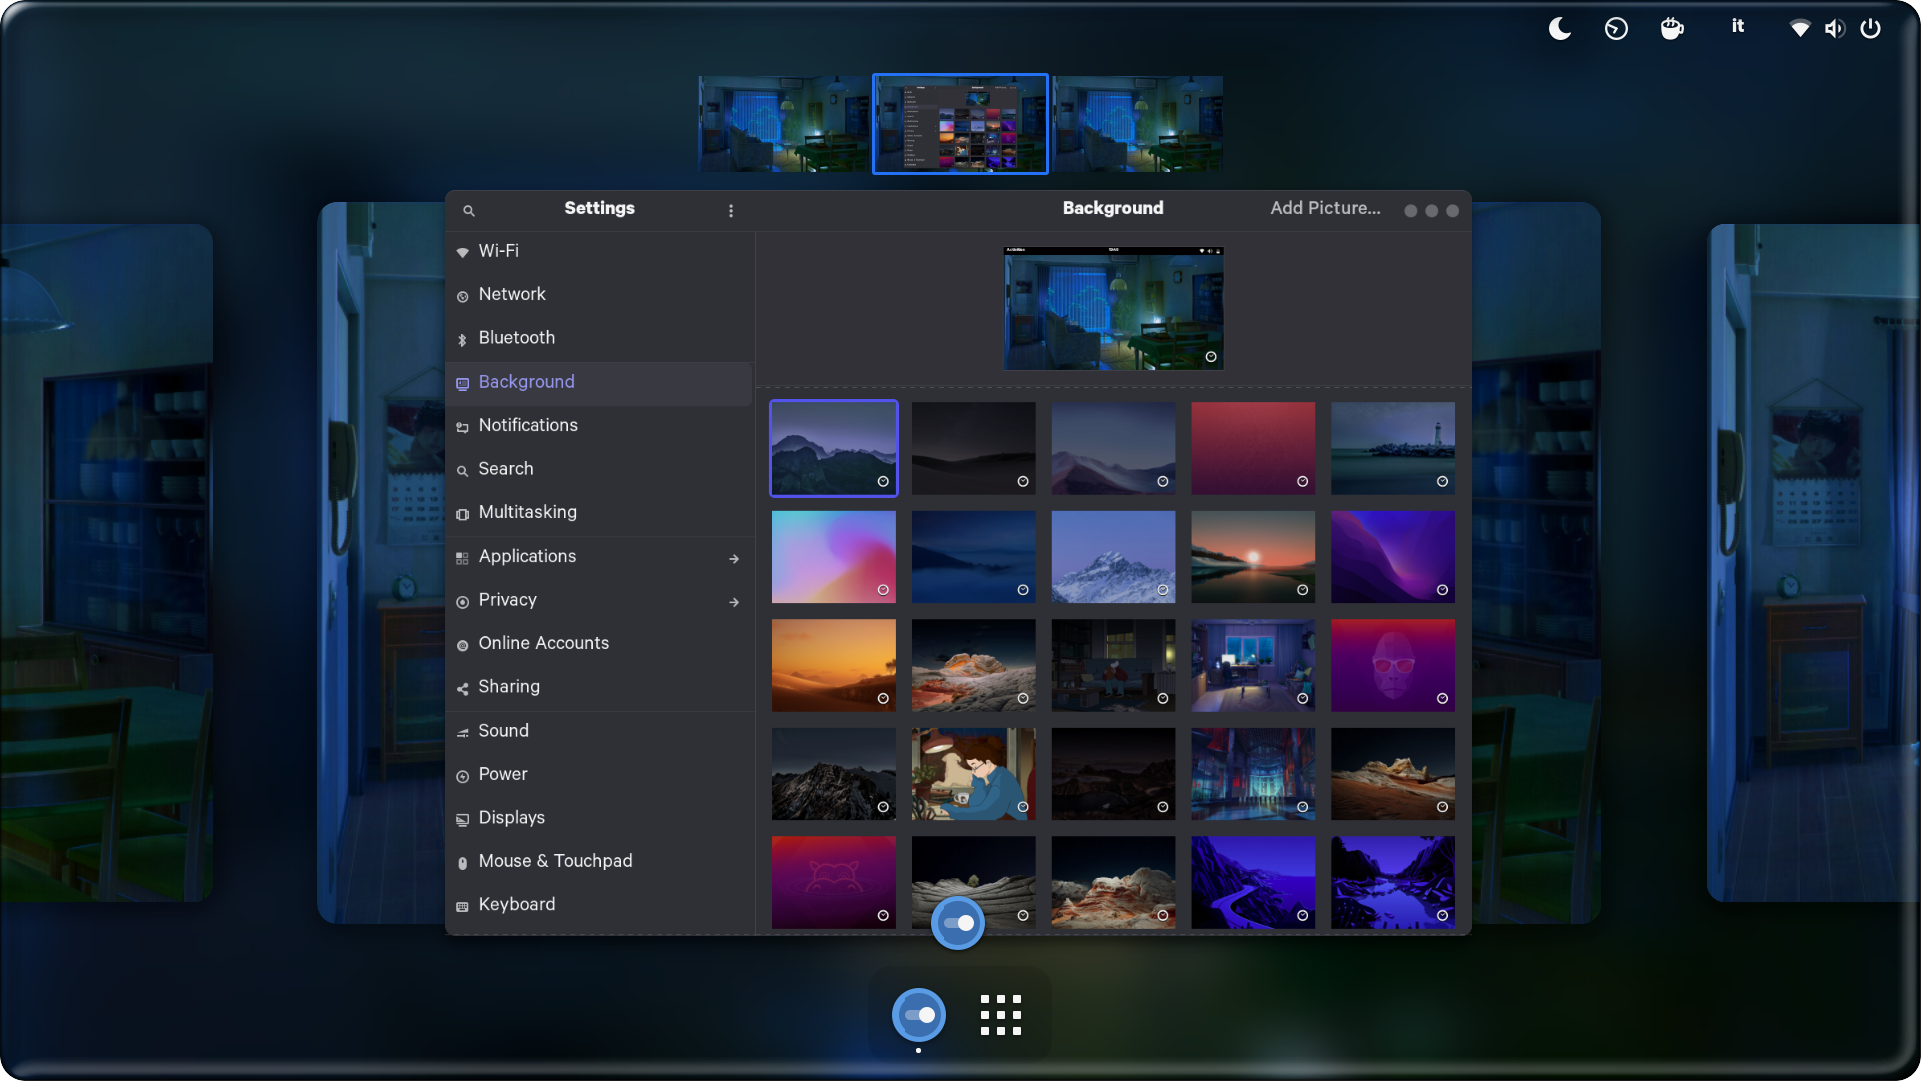Open the Show Applications grid icon

(1000, 1015)
